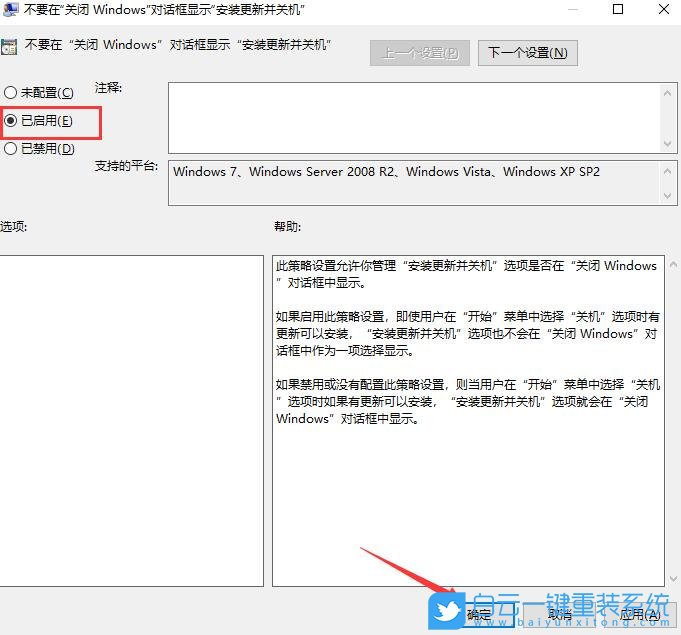Click the 应用(A) apply button
The width and height of the screenshot is (681, 635).
(x=640, y=615)
